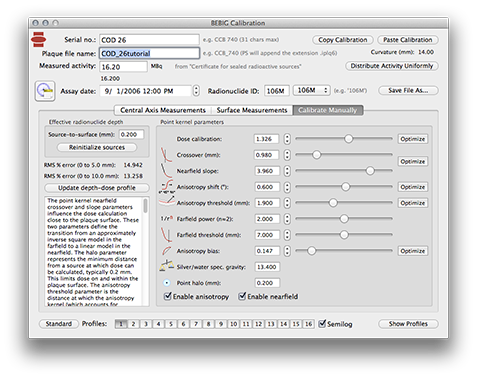The image size is (477, 378).
Task: Click the Anisotropy threshold stepper
Action: point(287,203)
